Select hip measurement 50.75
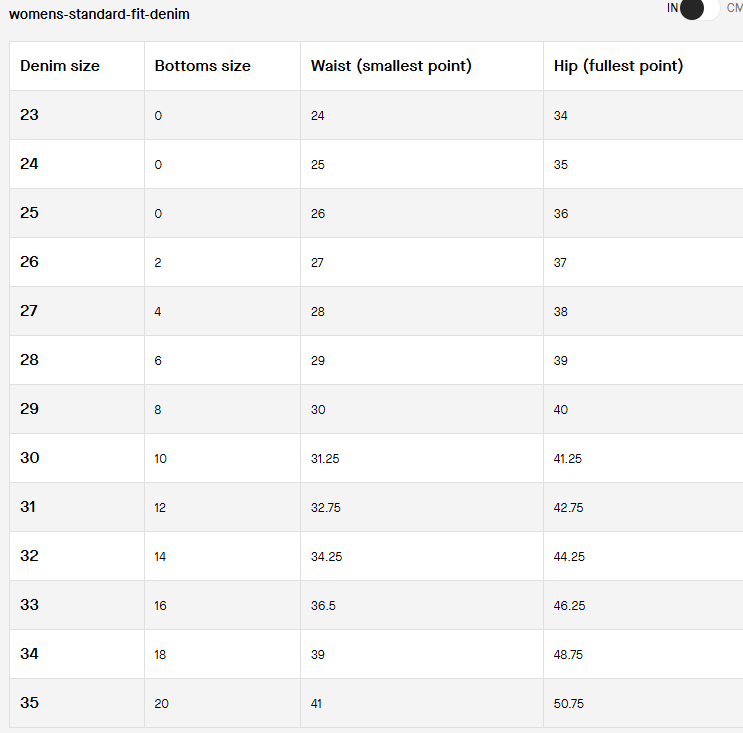The image size is (743, 733). pos(569,704)
